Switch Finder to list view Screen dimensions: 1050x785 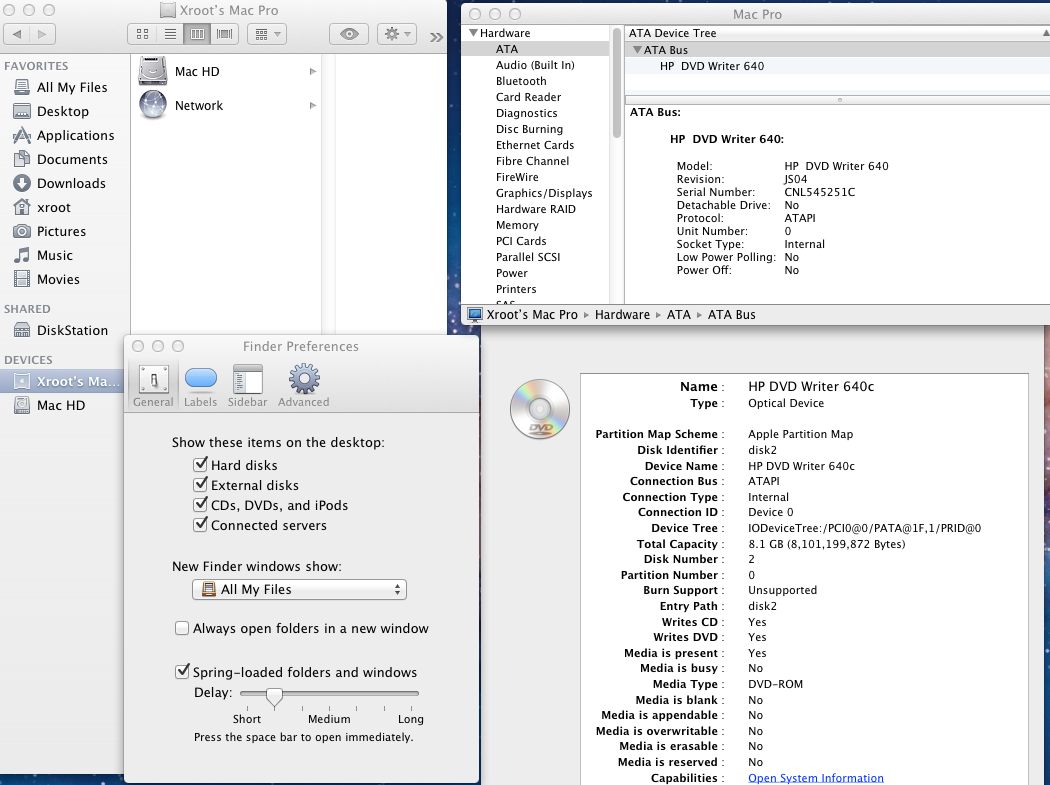(x=170, y=34)
